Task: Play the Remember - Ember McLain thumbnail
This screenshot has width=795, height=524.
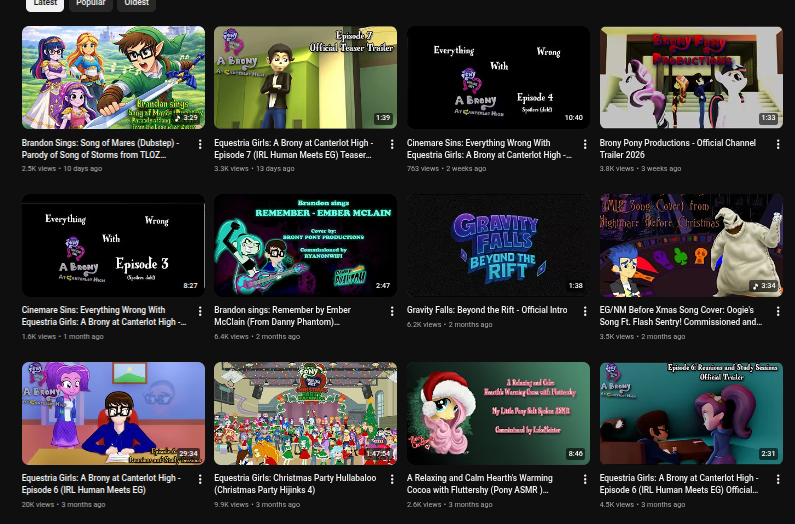Action: [x=305, y=246]
